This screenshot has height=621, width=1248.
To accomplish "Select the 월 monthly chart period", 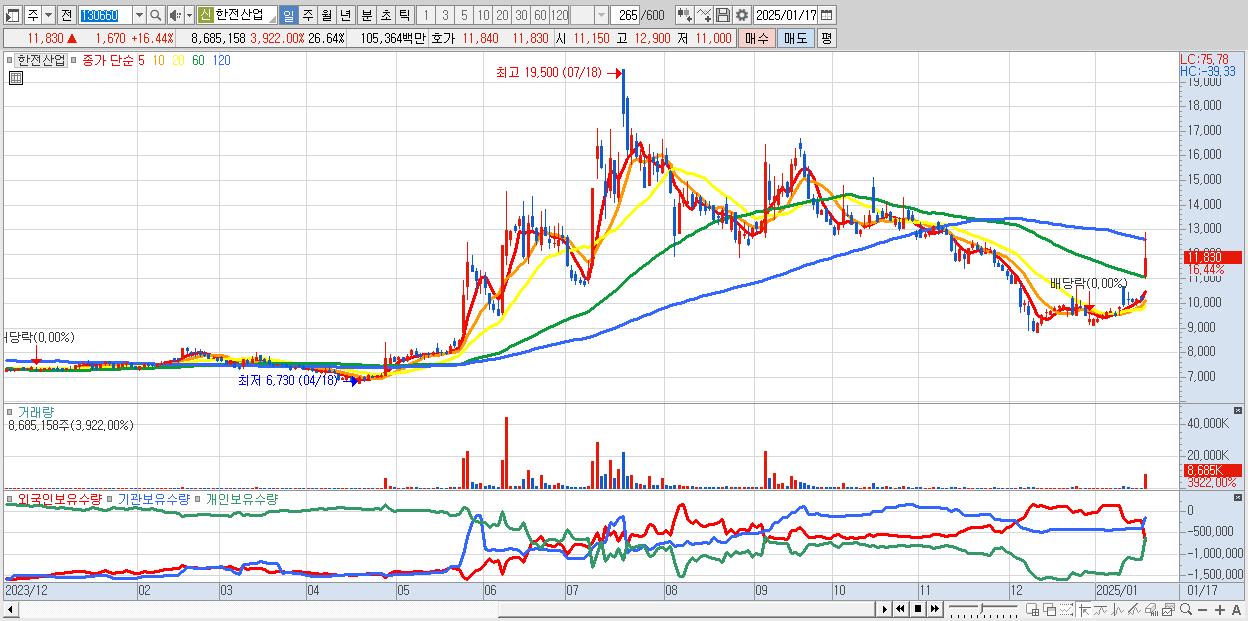I will point(327,15).
